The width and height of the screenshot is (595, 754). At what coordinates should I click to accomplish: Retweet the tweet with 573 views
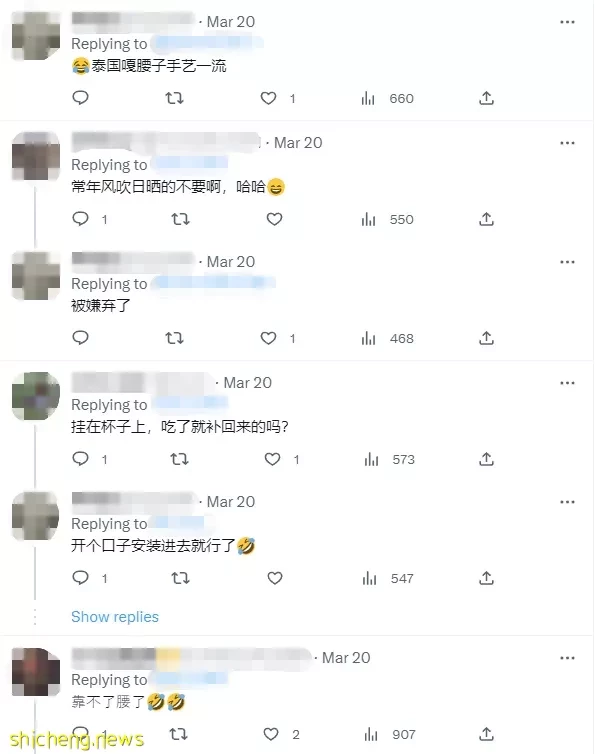[179, 459]
